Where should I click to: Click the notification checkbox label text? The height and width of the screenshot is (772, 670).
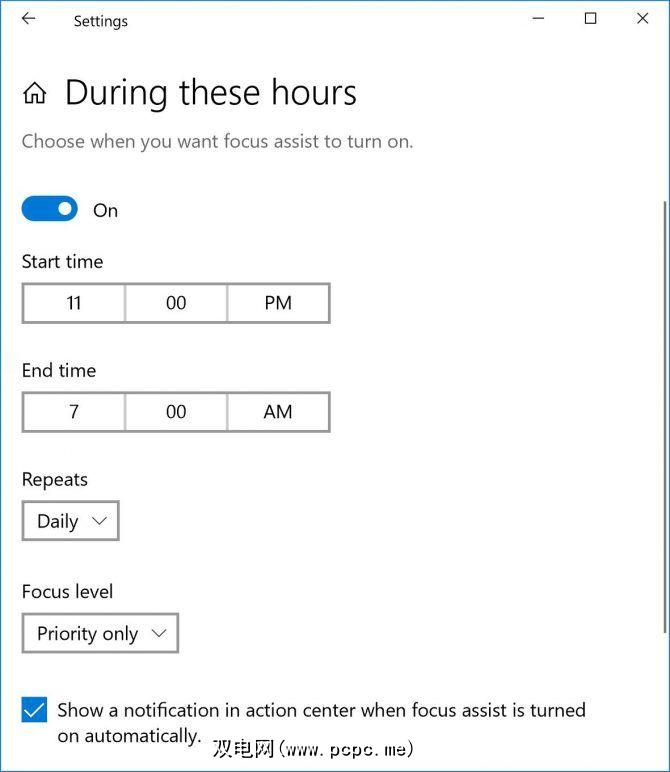click(x=320, y=711)
